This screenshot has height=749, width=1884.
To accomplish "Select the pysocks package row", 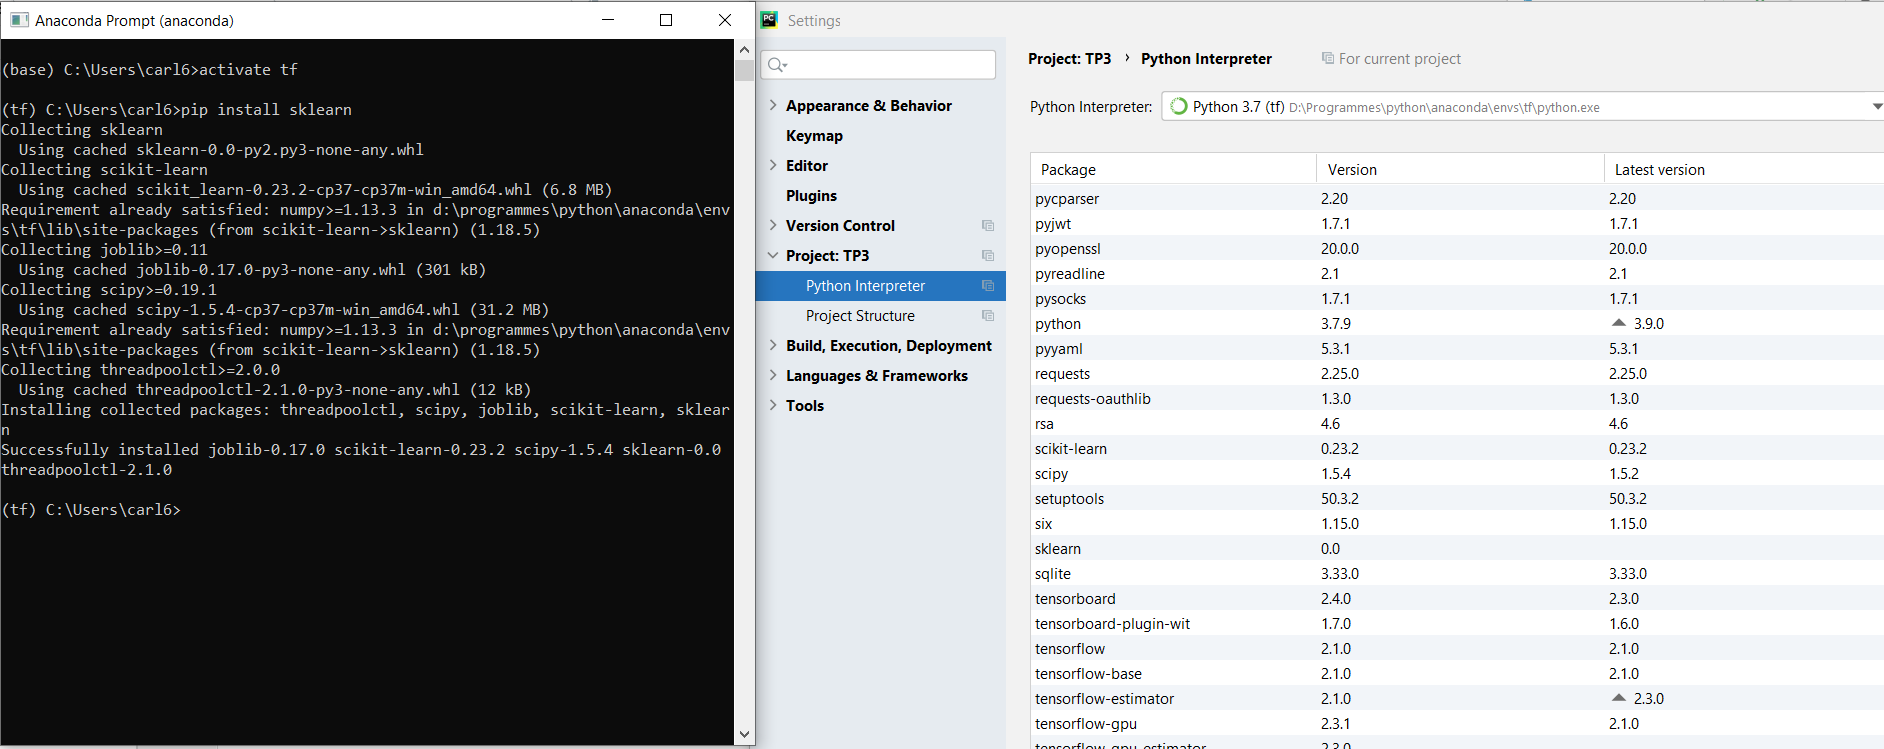I will pyautogui.click(x=1457, y=298).
